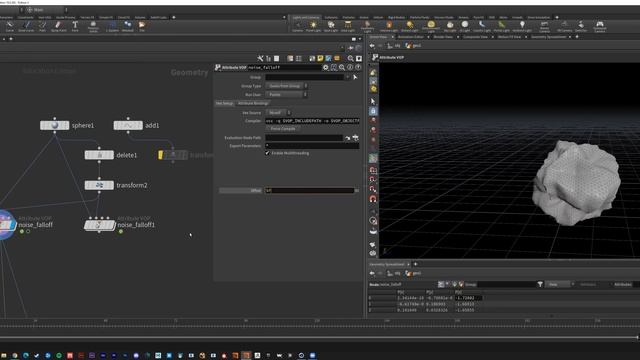Viewport: 640px width, 360px height.
Task: Click the network editor find magnifier icon
Action: coord(351,59)
